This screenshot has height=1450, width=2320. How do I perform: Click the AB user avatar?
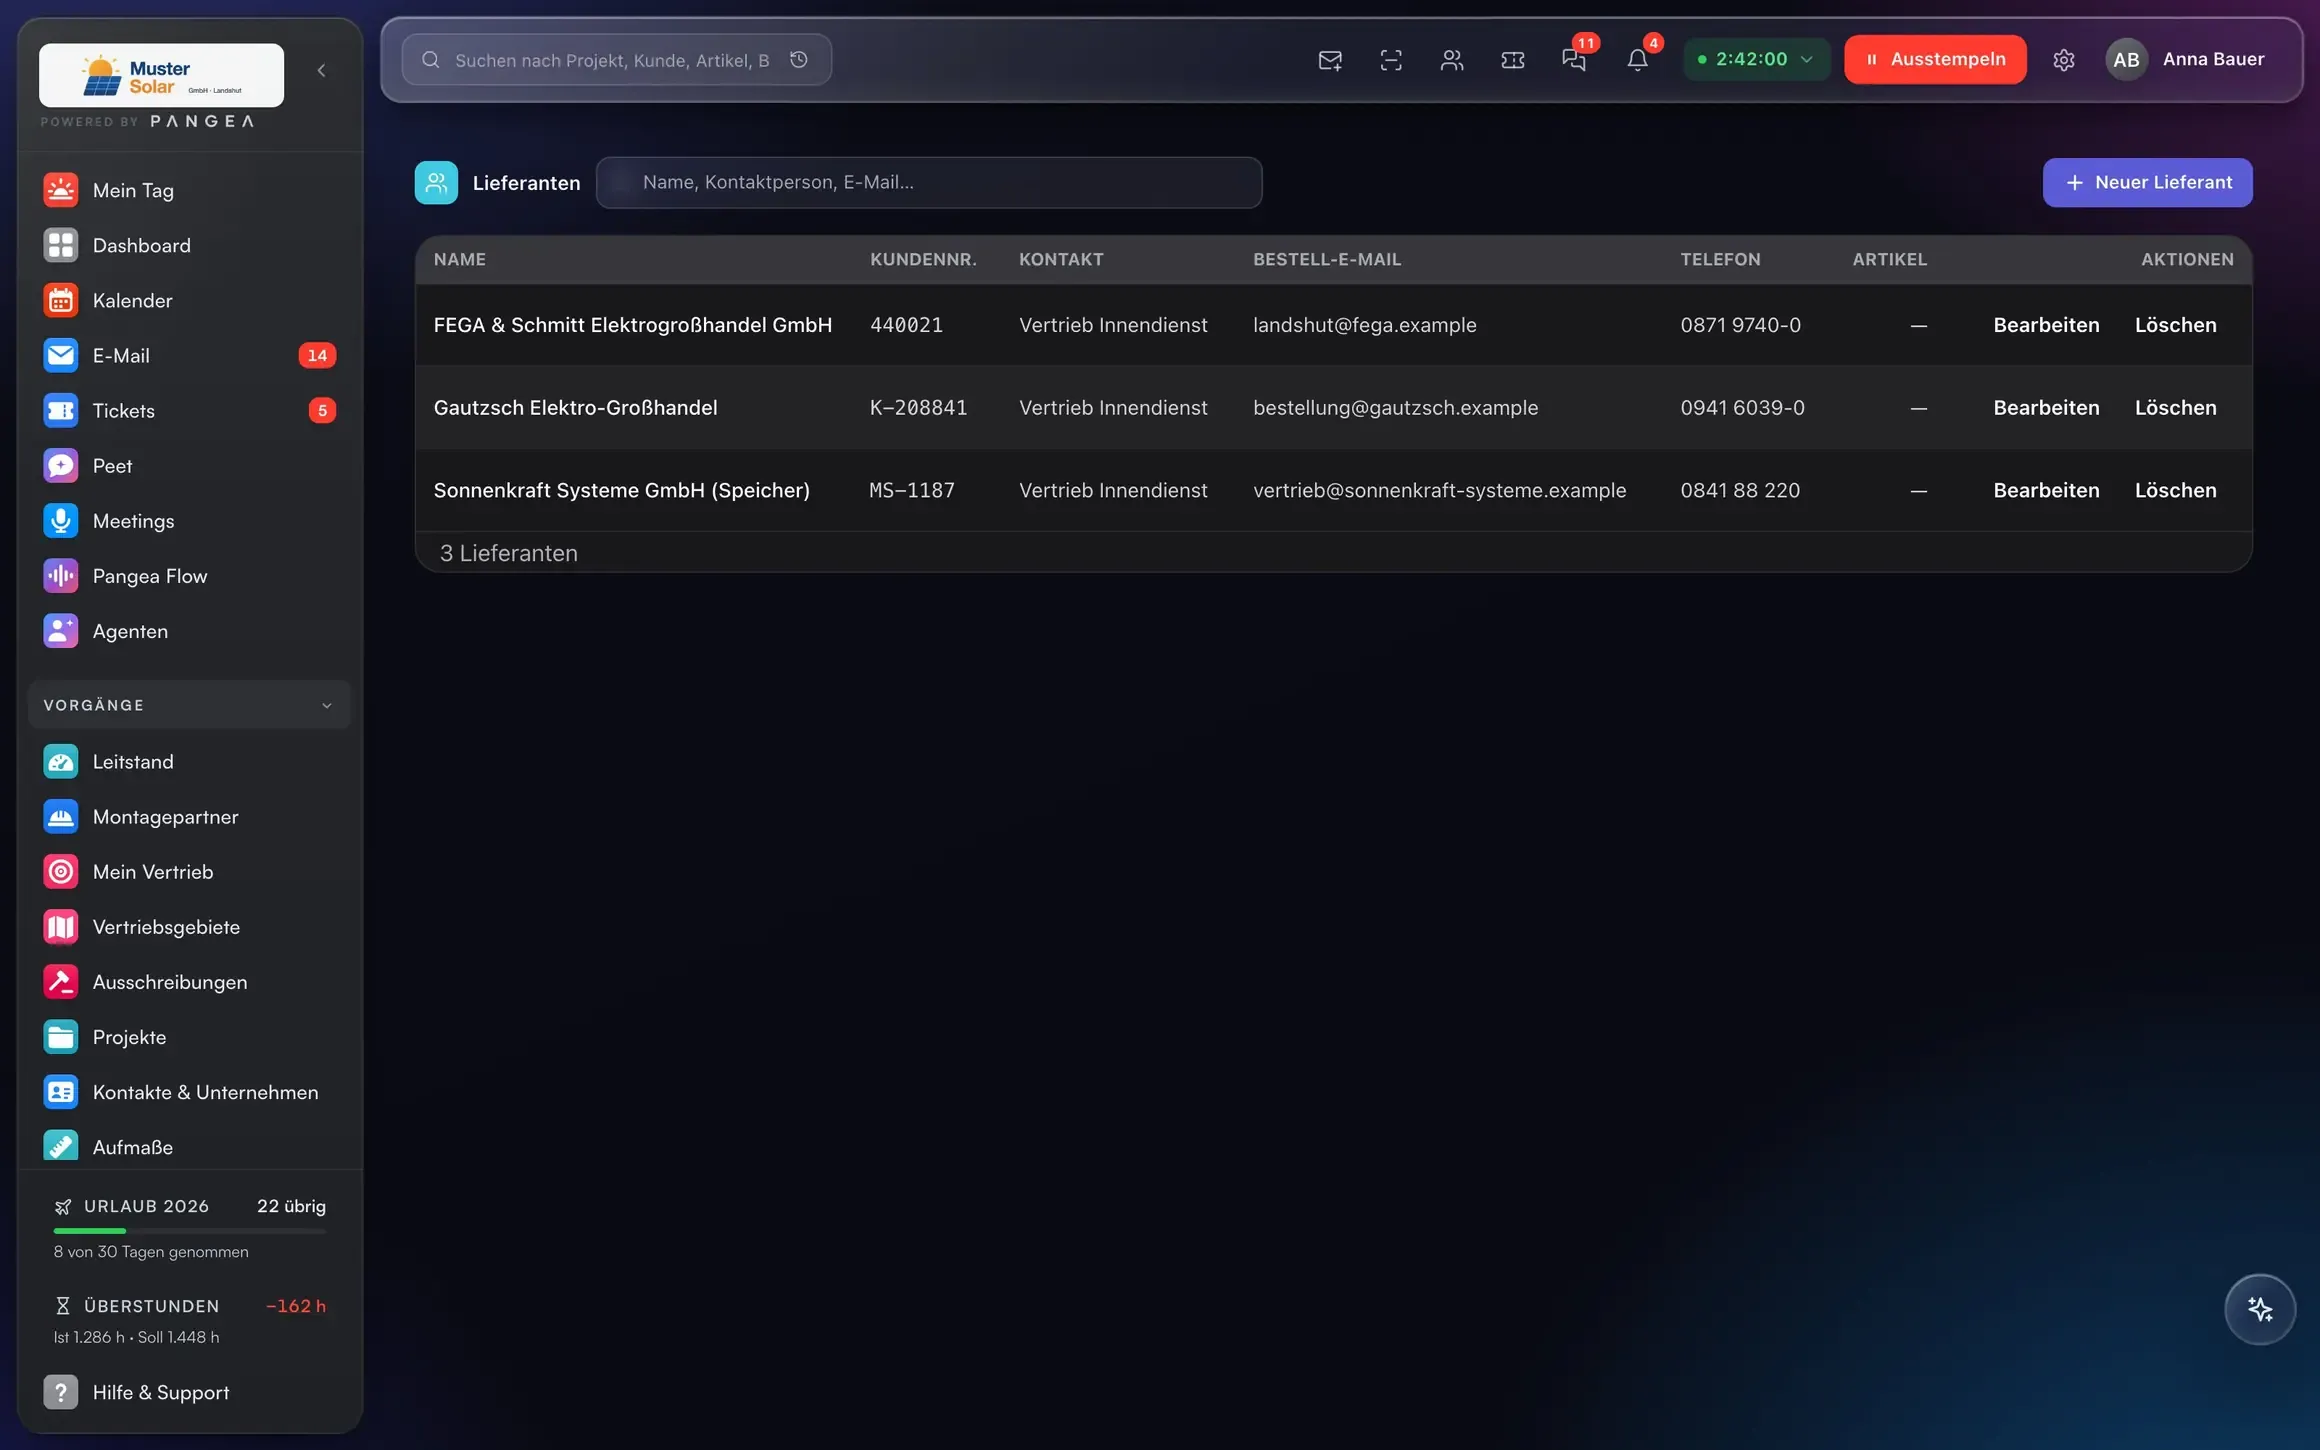point(2127,59)
